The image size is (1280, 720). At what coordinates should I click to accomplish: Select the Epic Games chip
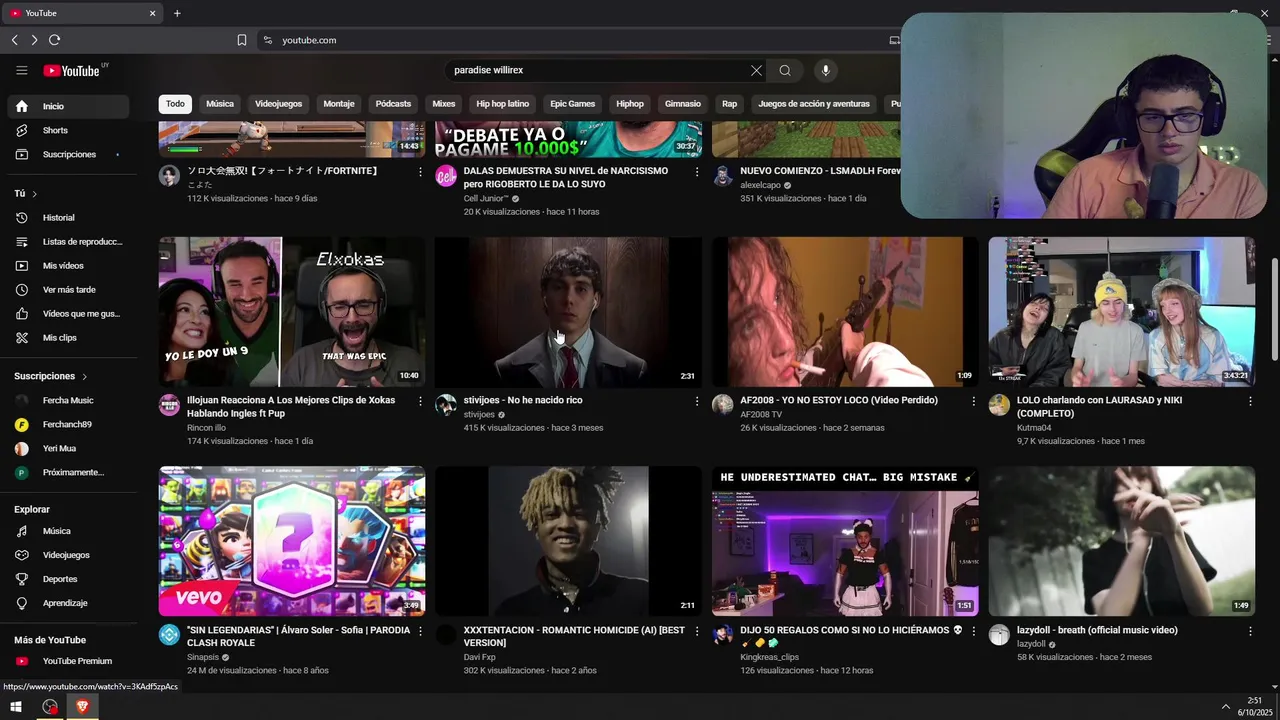click(x=573, y=104)
